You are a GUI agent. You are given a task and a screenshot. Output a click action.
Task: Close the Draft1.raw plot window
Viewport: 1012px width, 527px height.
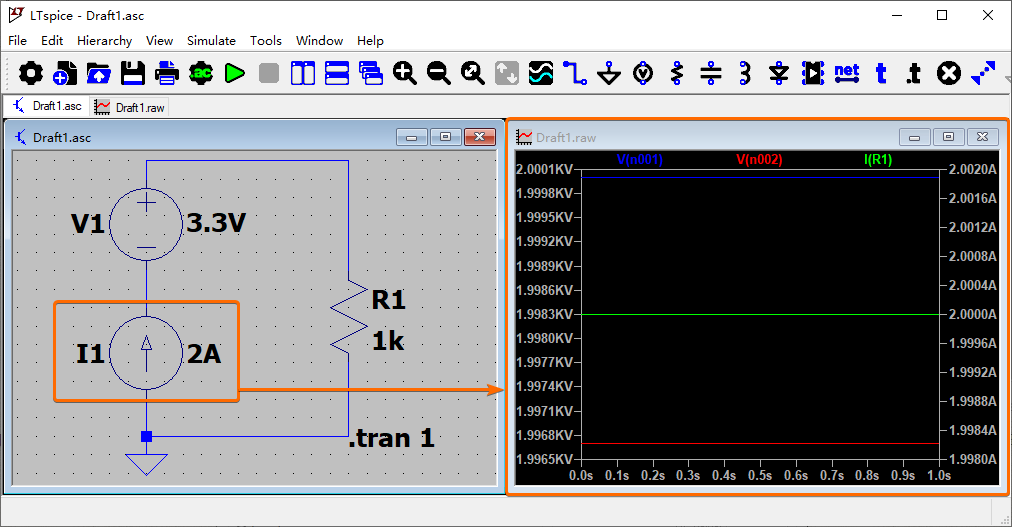(982, 137)
